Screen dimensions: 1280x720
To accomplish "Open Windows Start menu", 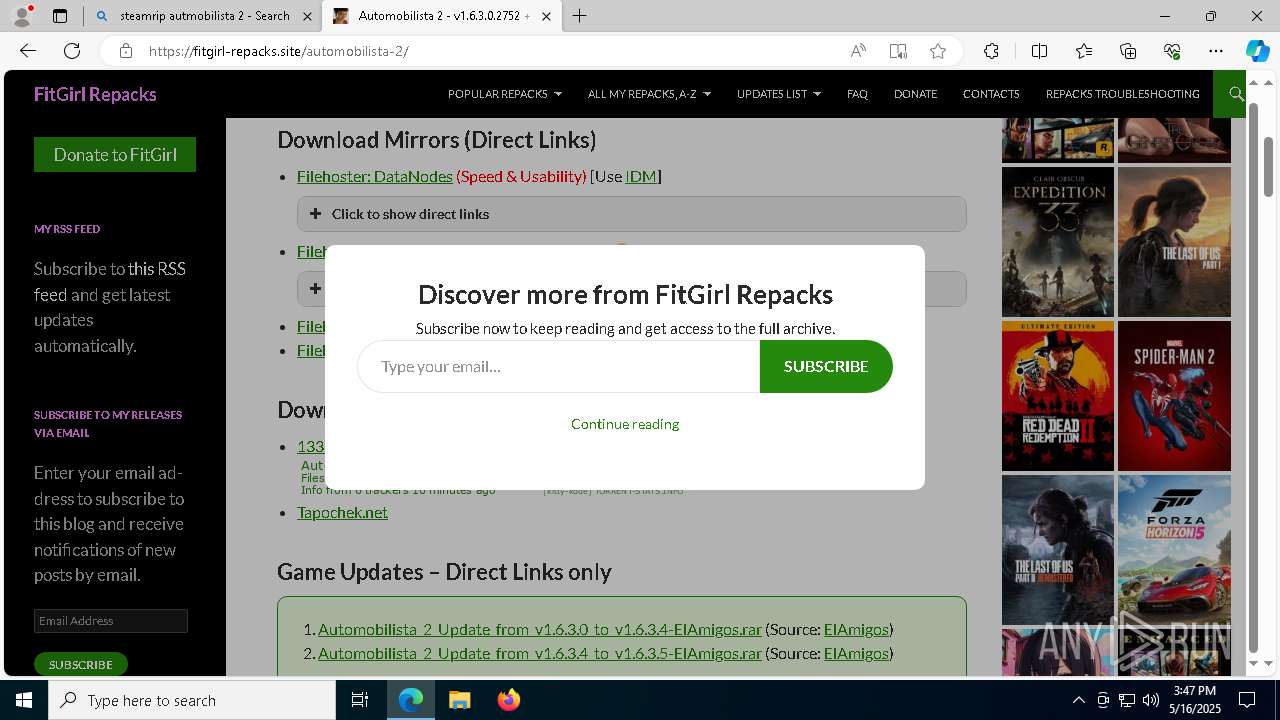I will [24, 700].
